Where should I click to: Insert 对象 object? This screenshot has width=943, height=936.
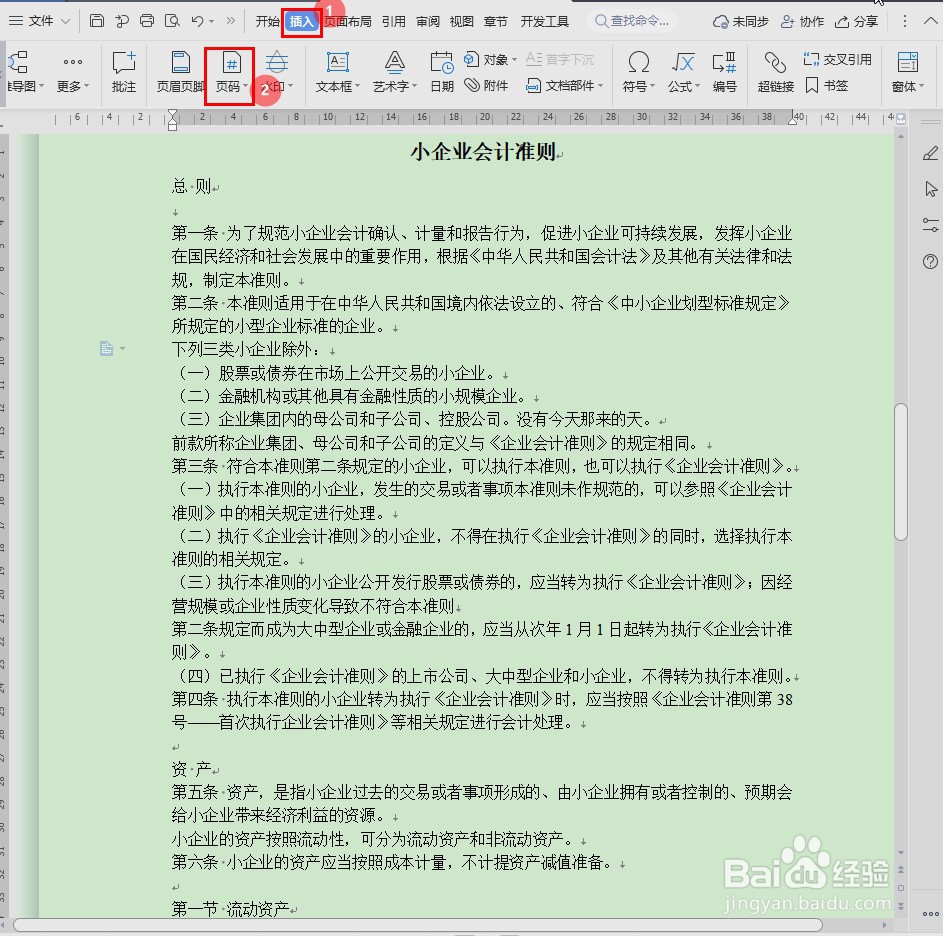coord(490,60)
